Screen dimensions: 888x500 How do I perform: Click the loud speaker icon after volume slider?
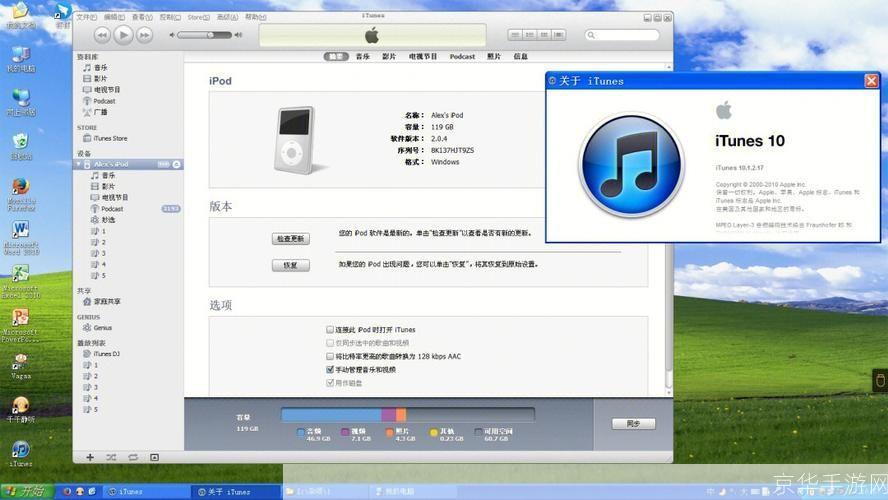[238, 35]
